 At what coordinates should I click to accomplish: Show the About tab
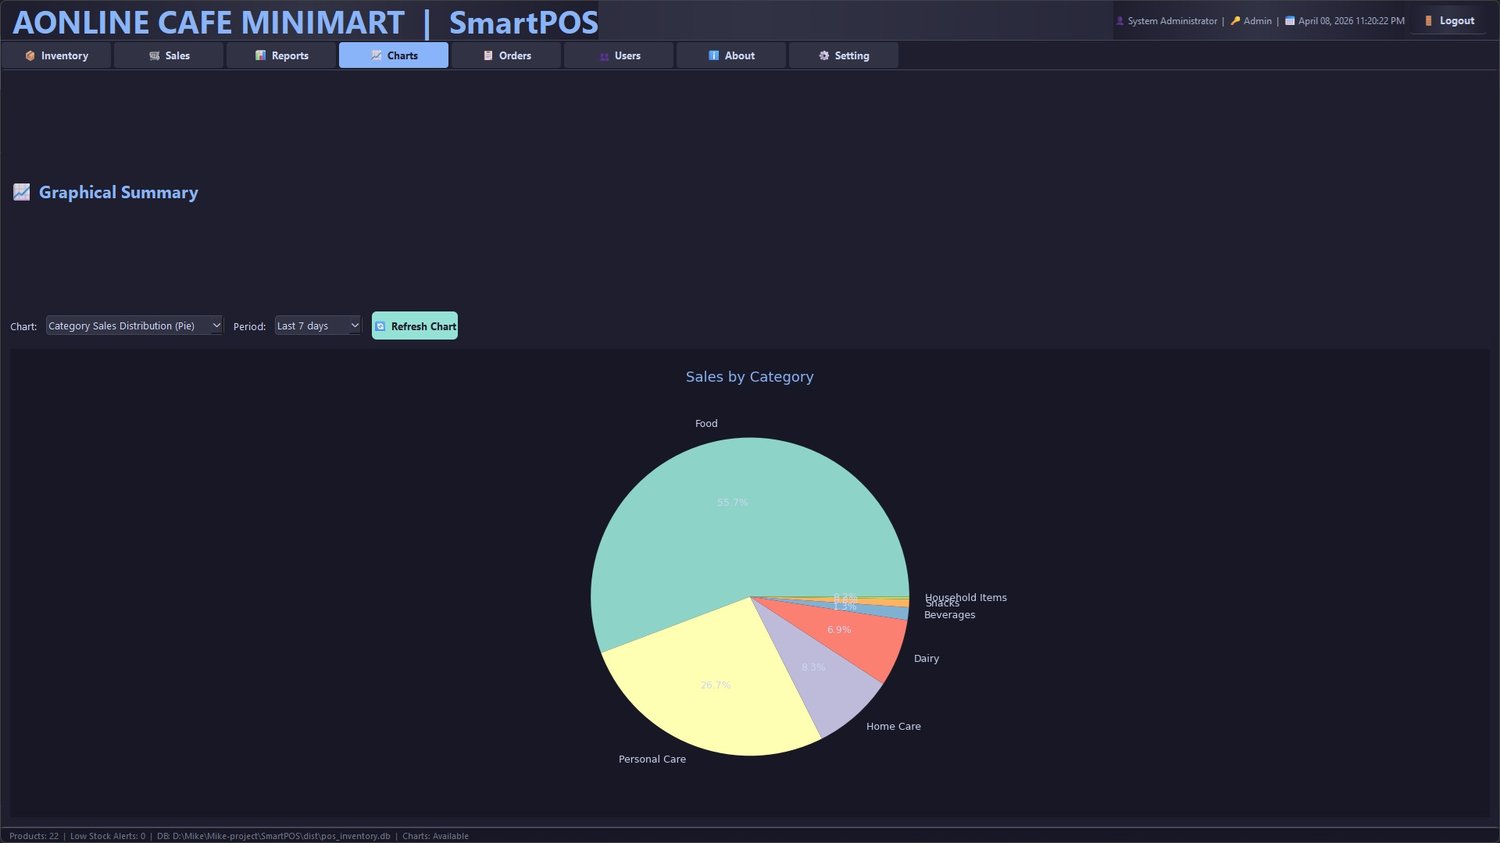(x=732, y=56)
